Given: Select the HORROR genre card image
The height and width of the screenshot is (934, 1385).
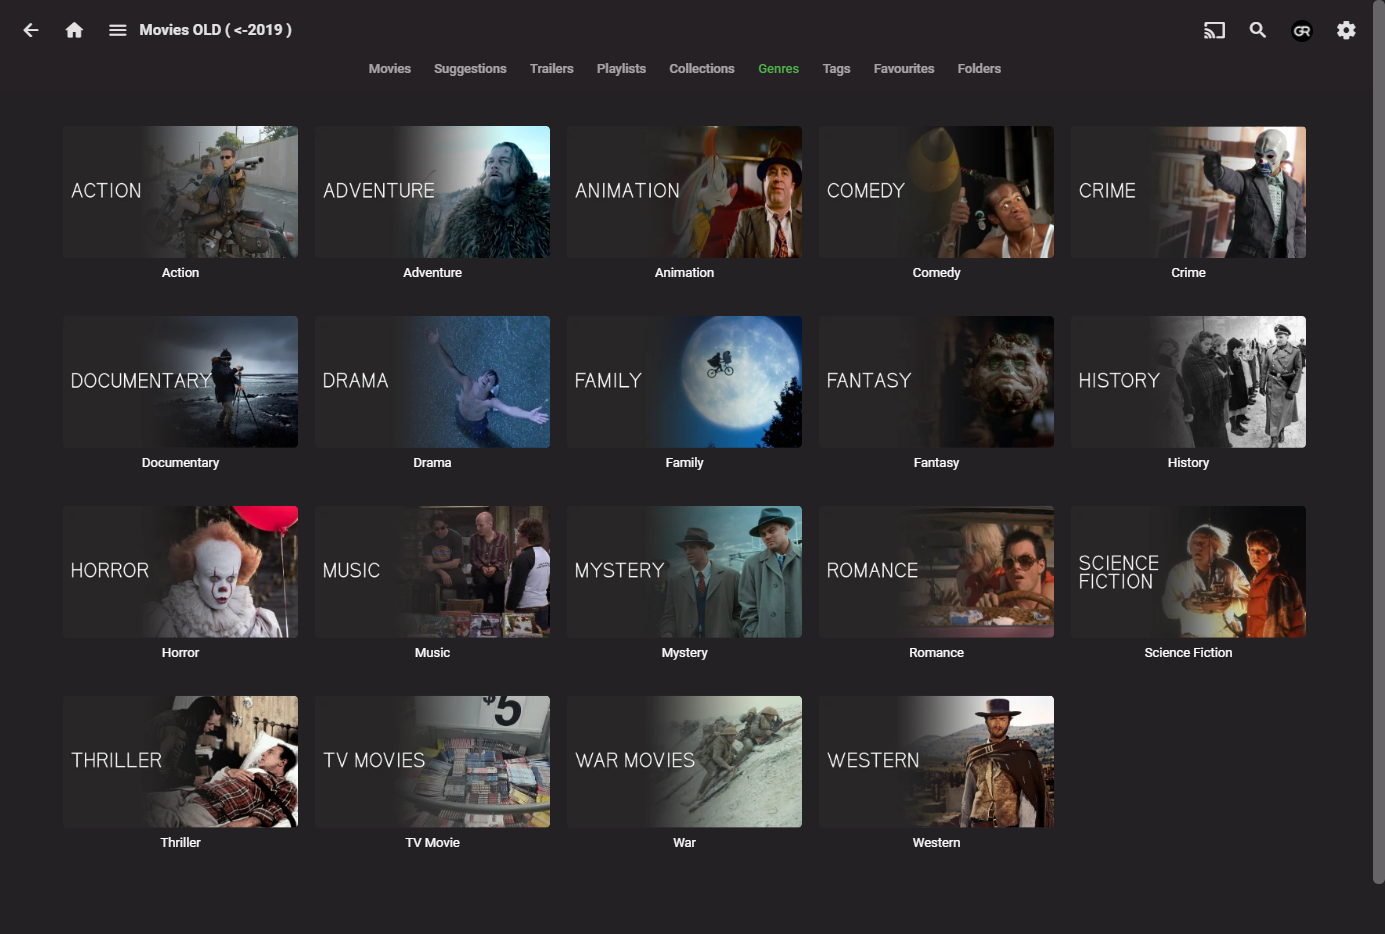Looking at the screenshot, I should pos(180,572).
